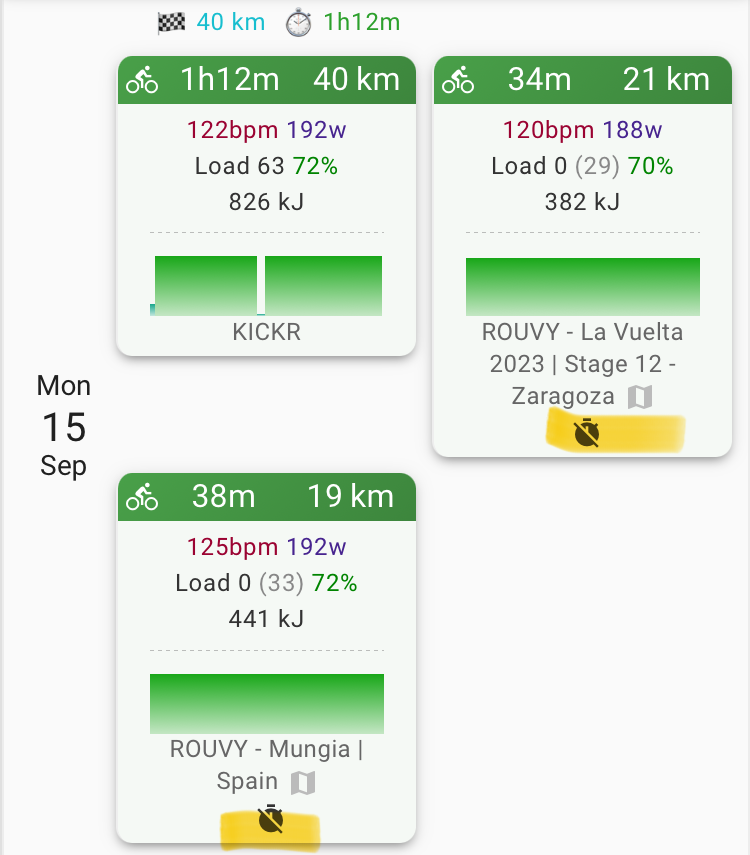The height and width of the screenshot is (855, 750).
Task: Click the cyclist icon on the 38m ride
Action: [142, 497]
